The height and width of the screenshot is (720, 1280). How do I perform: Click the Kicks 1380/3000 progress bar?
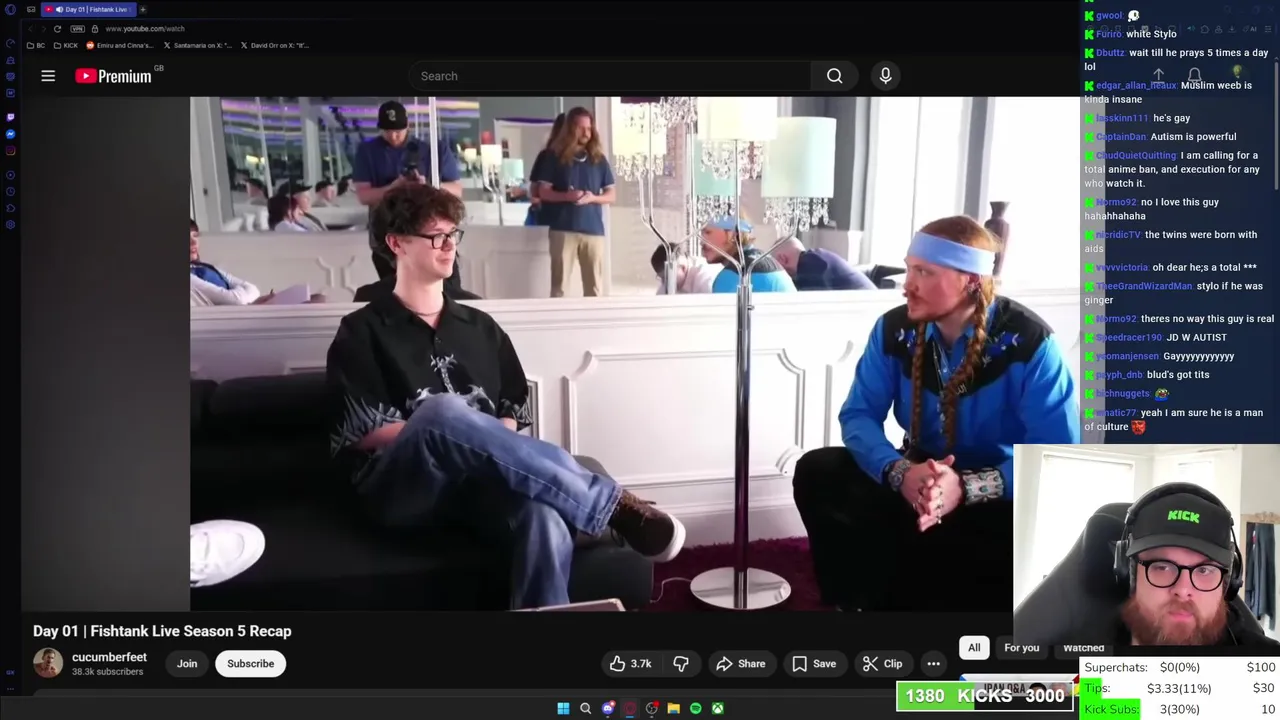tap(984, 696)
